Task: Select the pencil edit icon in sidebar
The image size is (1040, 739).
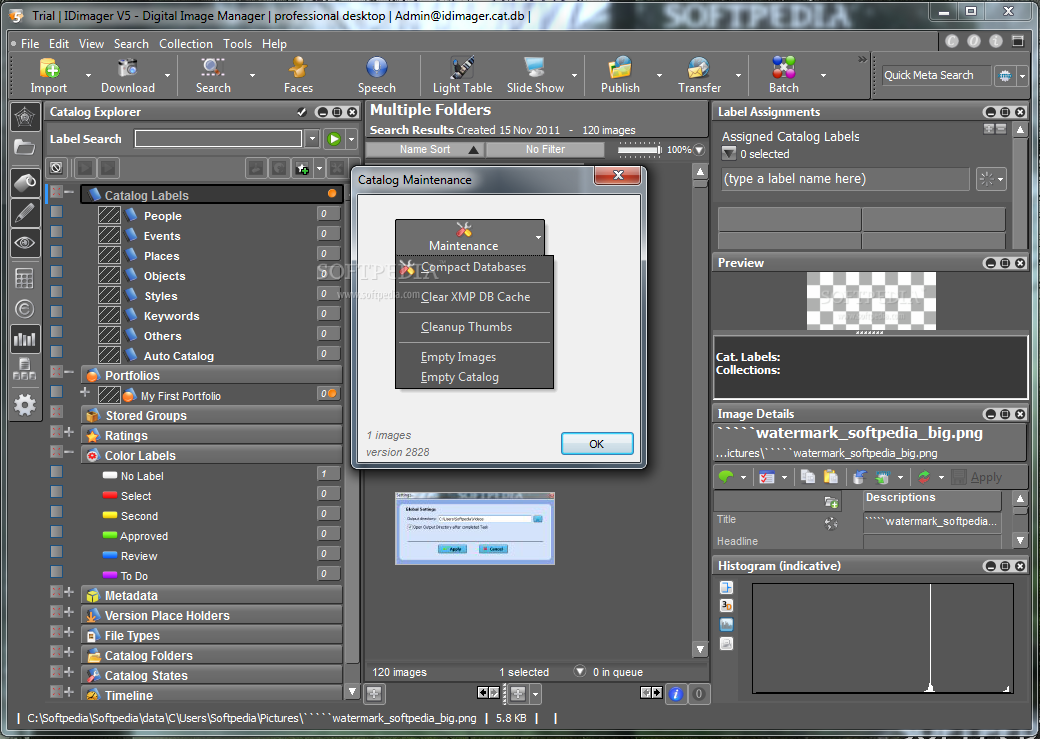Action: [25, 213]
